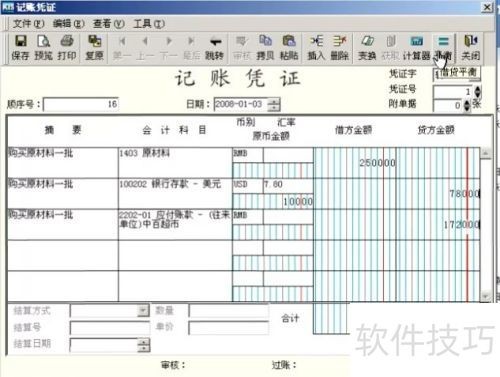Click the 顺序号 input field
The image size is (500, 377).
(x=81, y=104)
